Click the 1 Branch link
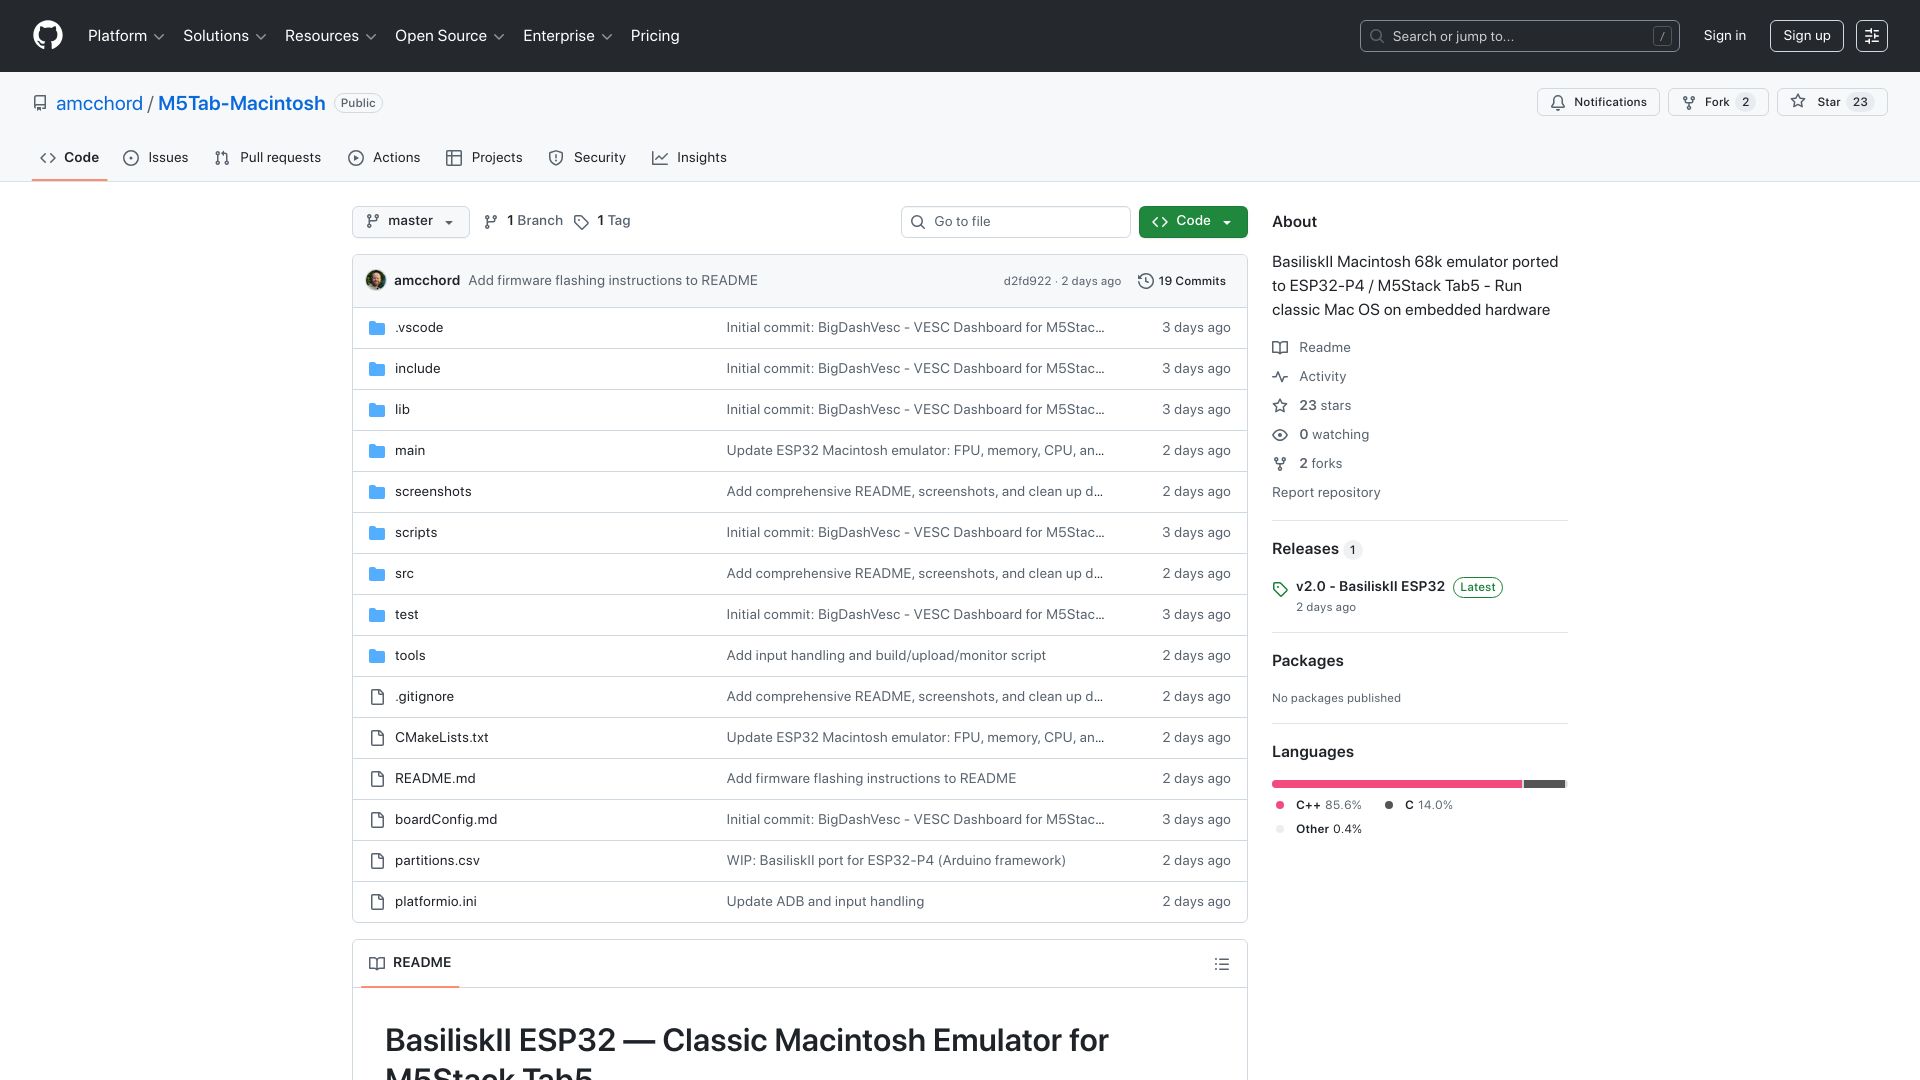The image size is (1920, 1080). 523,221
